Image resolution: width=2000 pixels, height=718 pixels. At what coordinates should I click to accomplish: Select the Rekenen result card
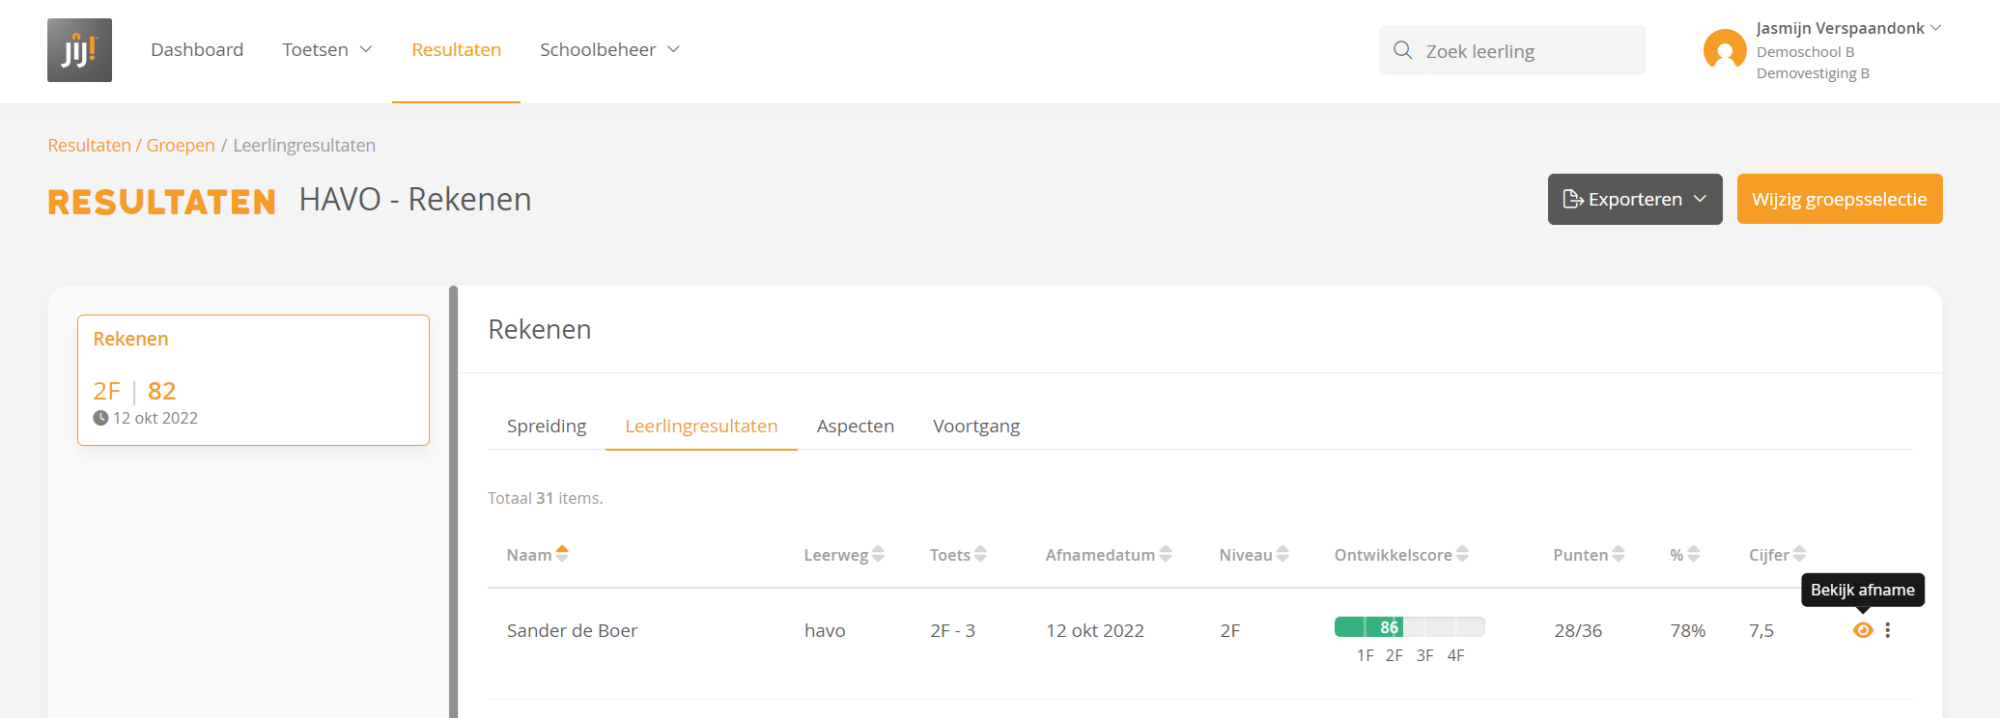(x=253, y=380)
